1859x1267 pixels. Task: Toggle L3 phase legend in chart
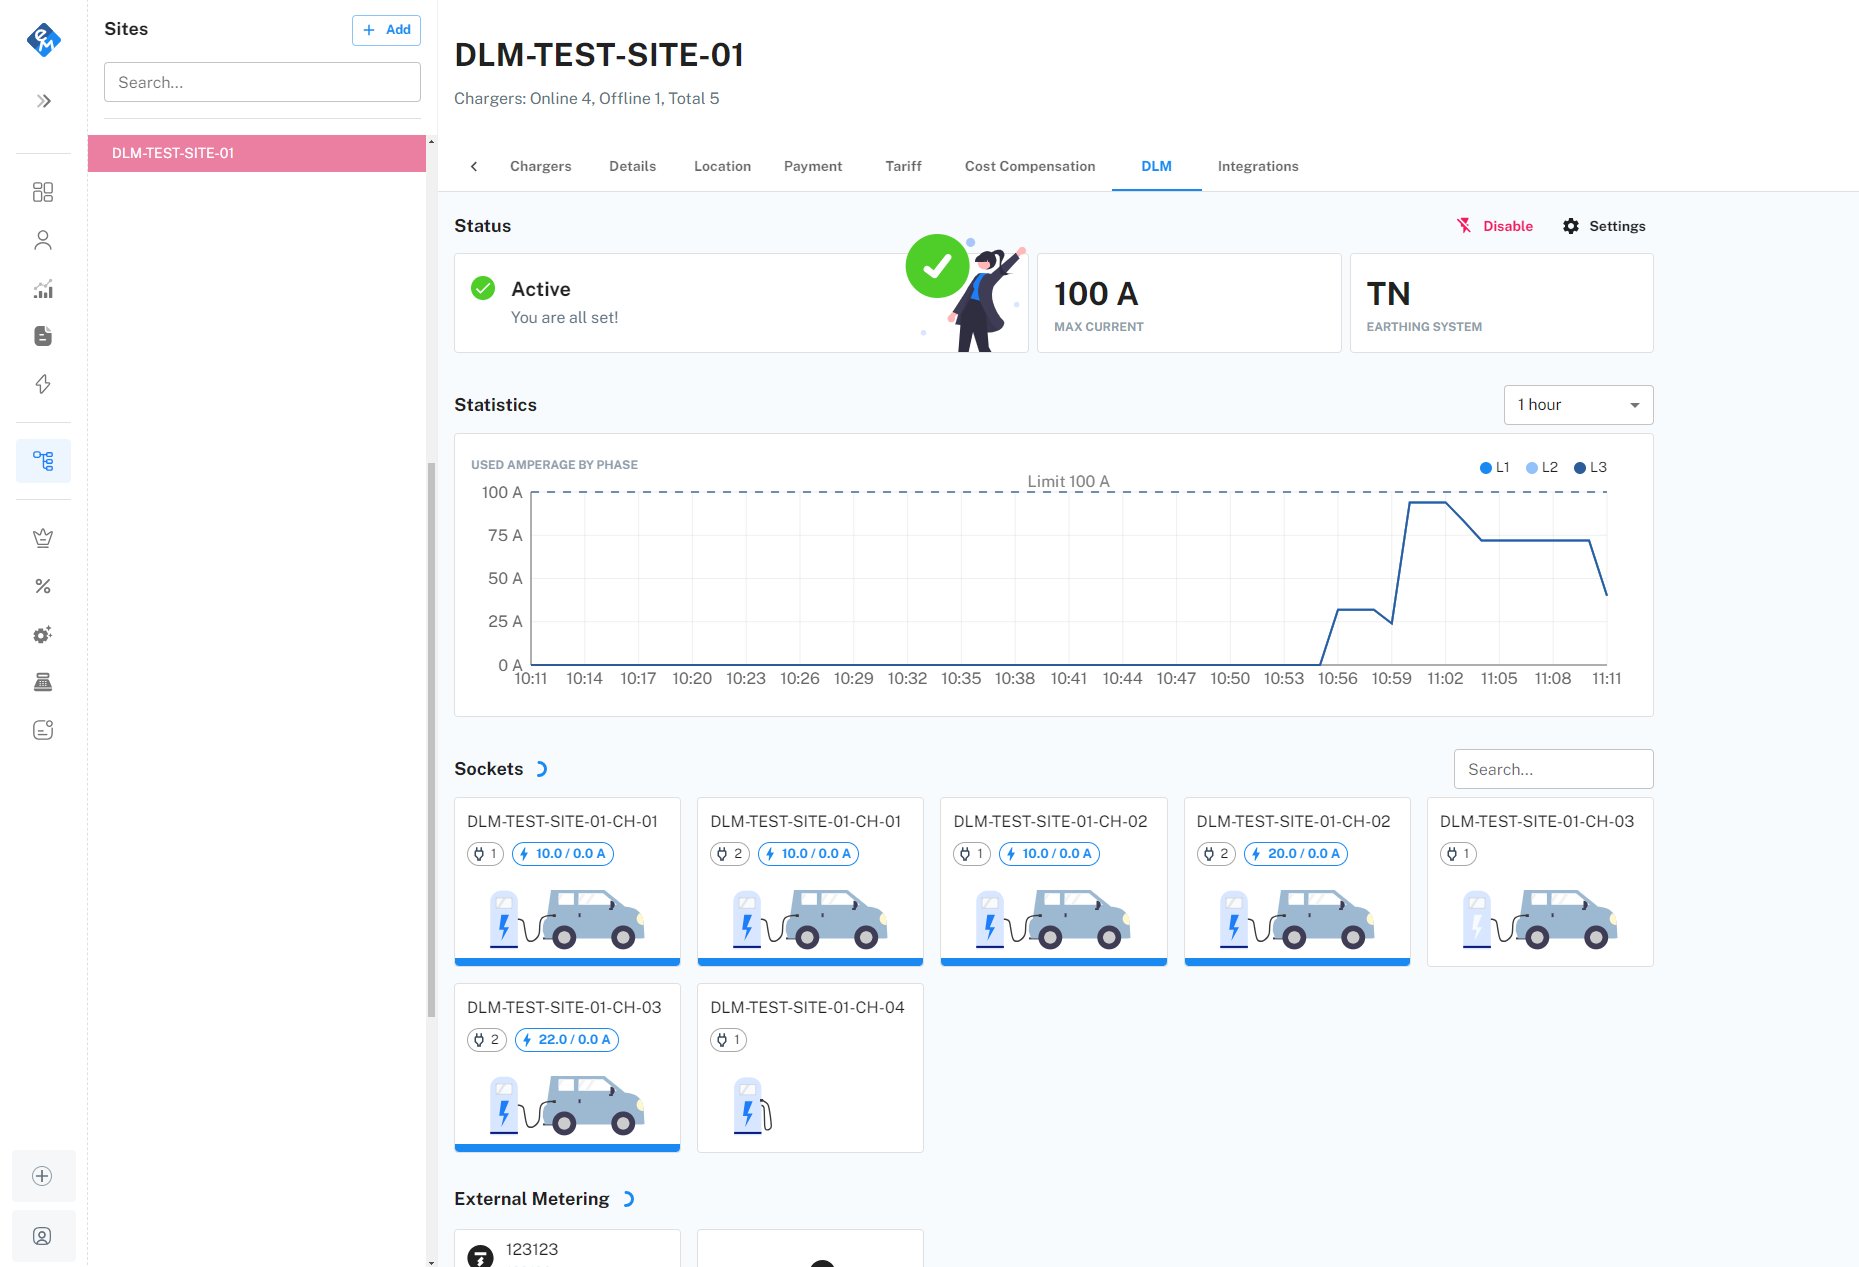[x=1589, y=467]
